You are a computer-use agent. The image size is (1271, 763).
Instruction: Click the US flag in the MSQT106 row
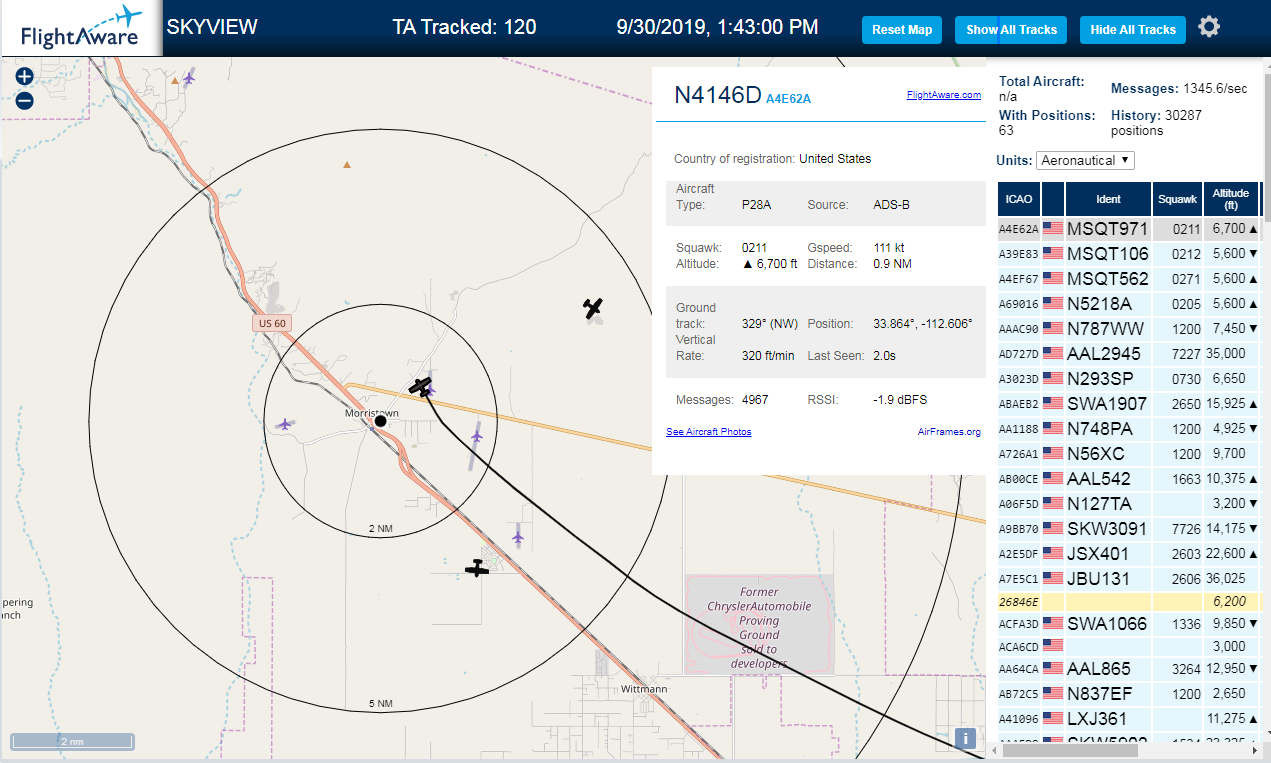click(1052, 254)
